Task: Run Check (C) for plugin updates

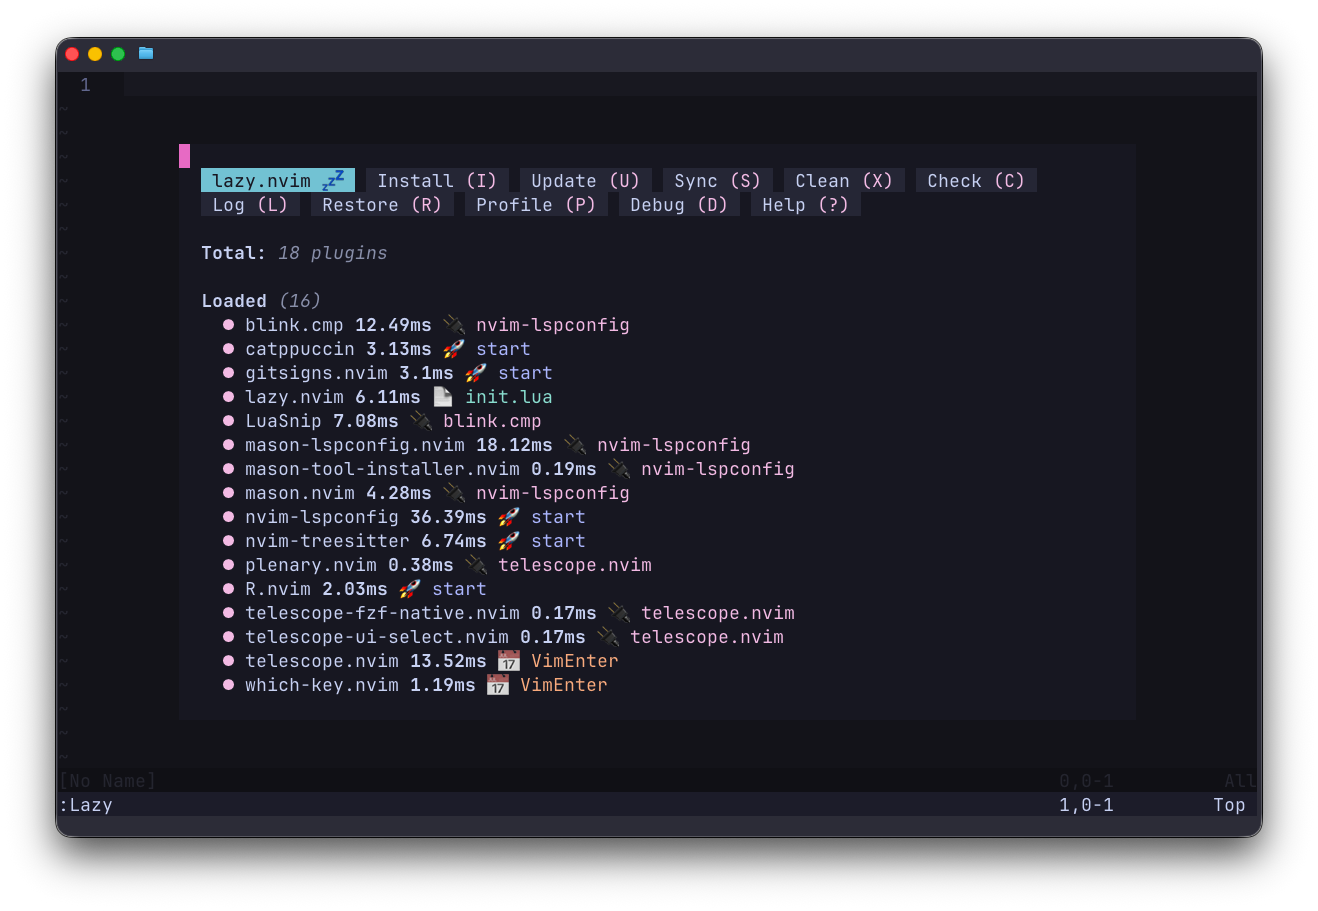Action: 976,181
